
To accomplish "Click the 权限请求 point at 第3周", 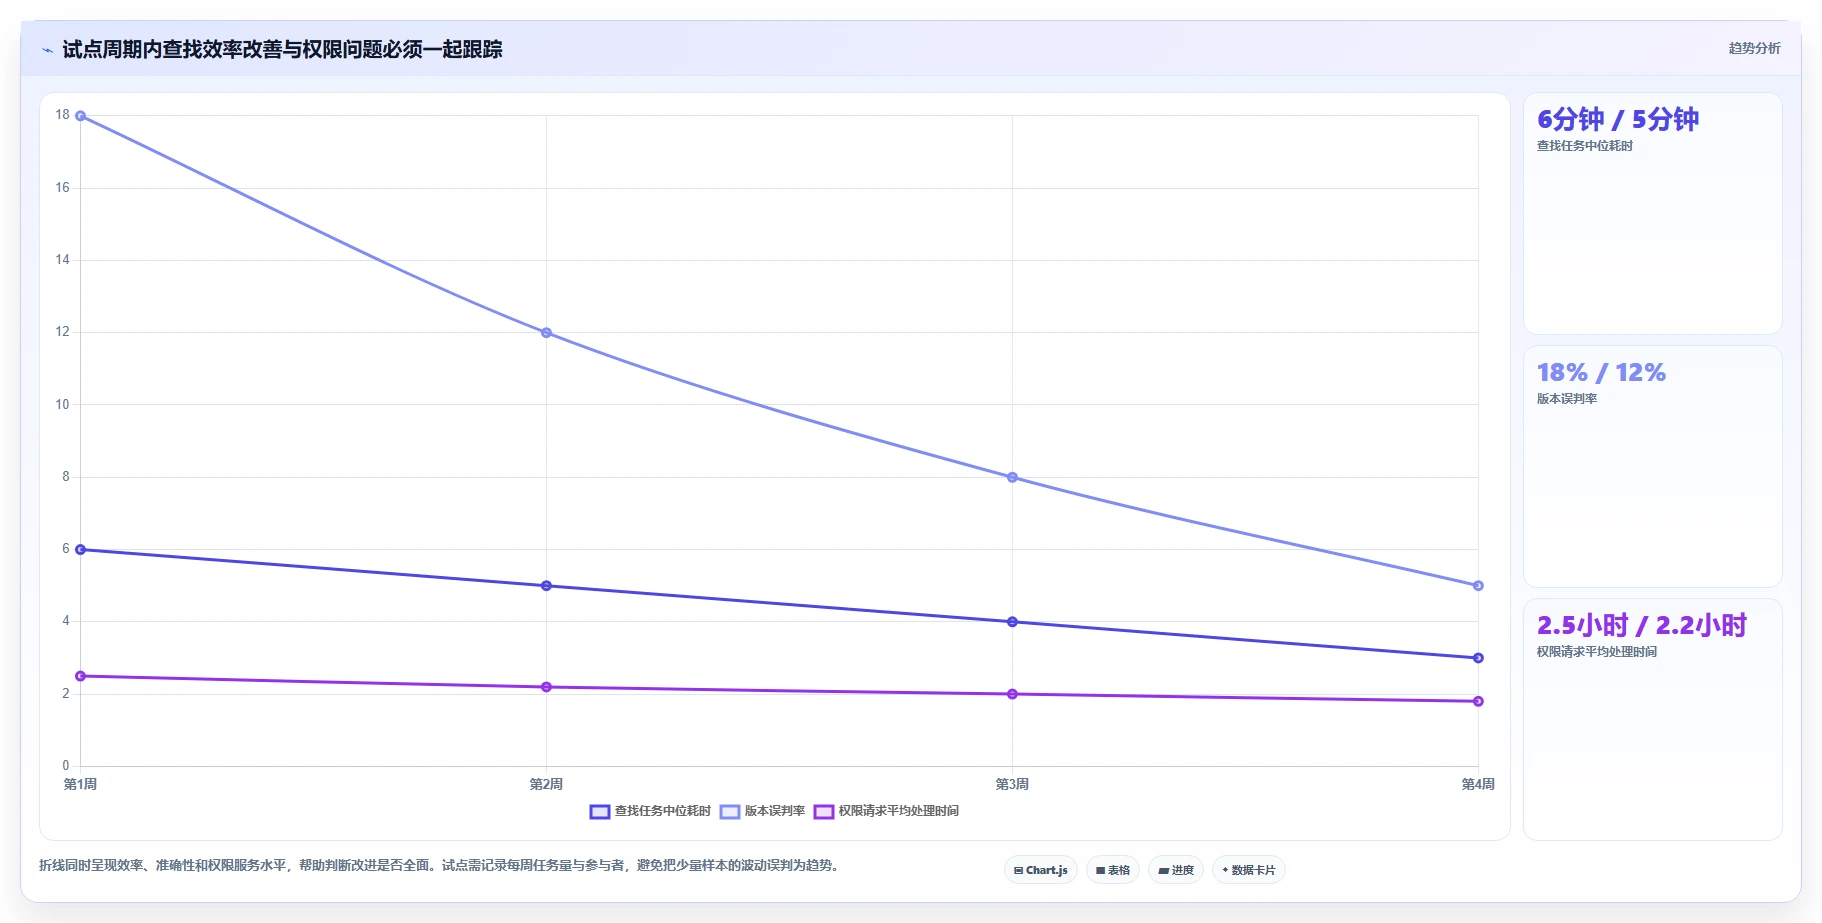I will [1012, 694].
